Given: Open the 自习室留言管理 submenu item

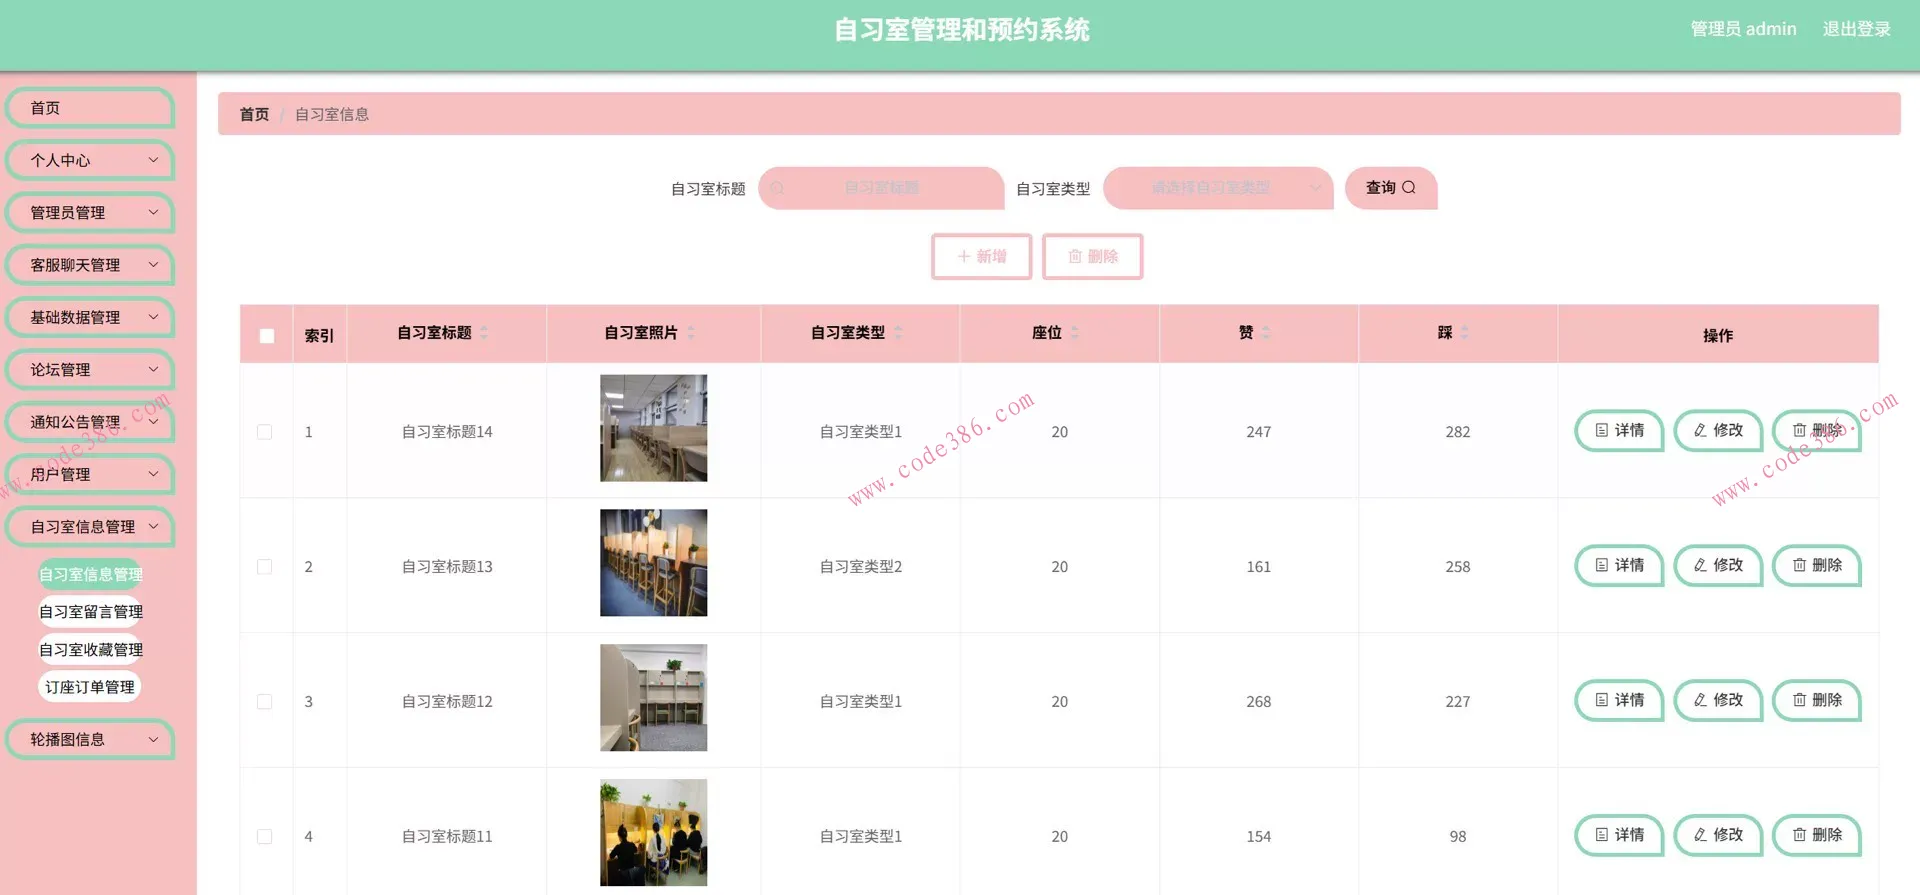Looking at the screenshot, I should [x=90, y=612].
